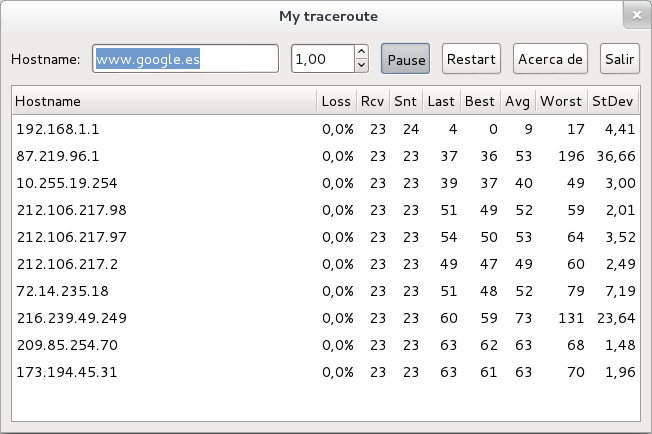Screen dimensions: 652x434
Task: Sort by the Avg column header
Action: point(518,101)
